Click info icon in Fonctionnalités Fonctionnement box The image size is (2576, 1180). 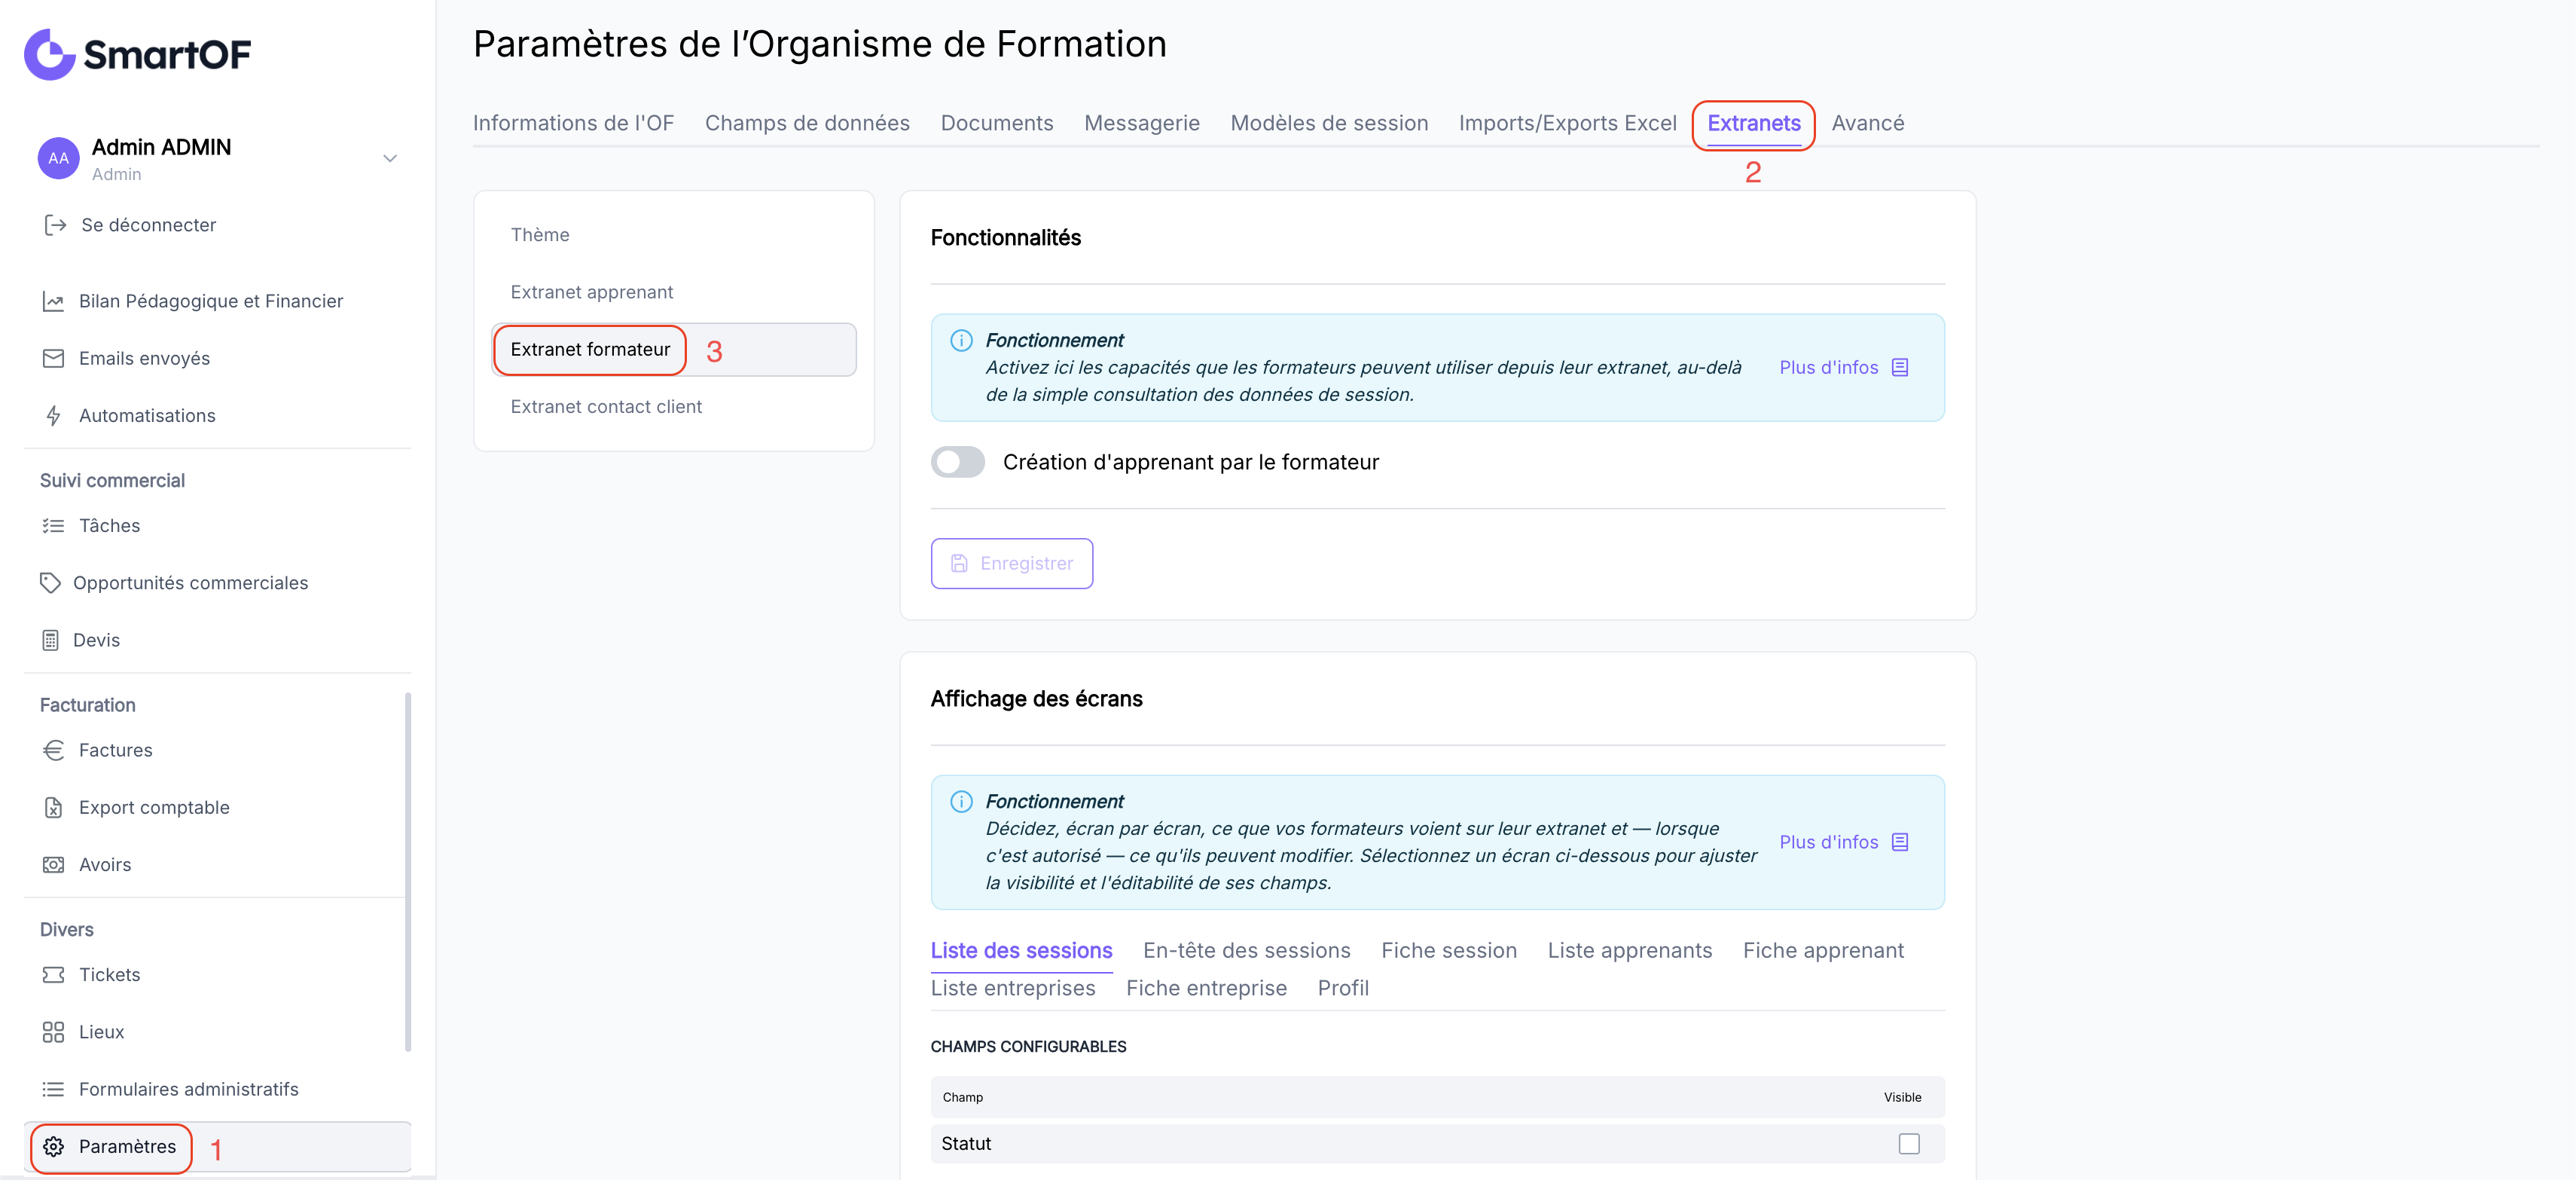pyautogui.click(x=960, y=341)
